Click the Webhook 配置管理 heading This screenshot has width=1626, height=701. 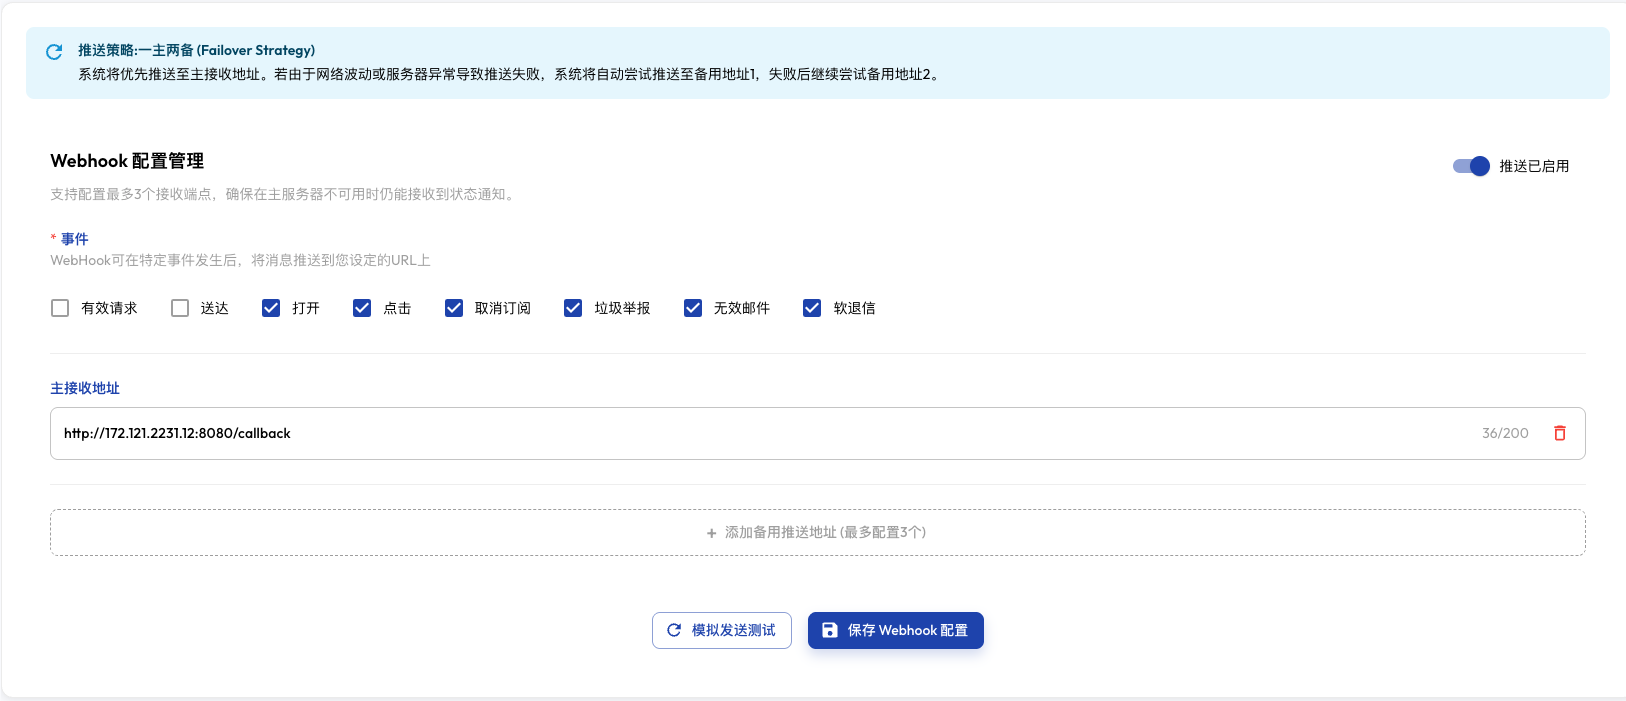[127, 161]
